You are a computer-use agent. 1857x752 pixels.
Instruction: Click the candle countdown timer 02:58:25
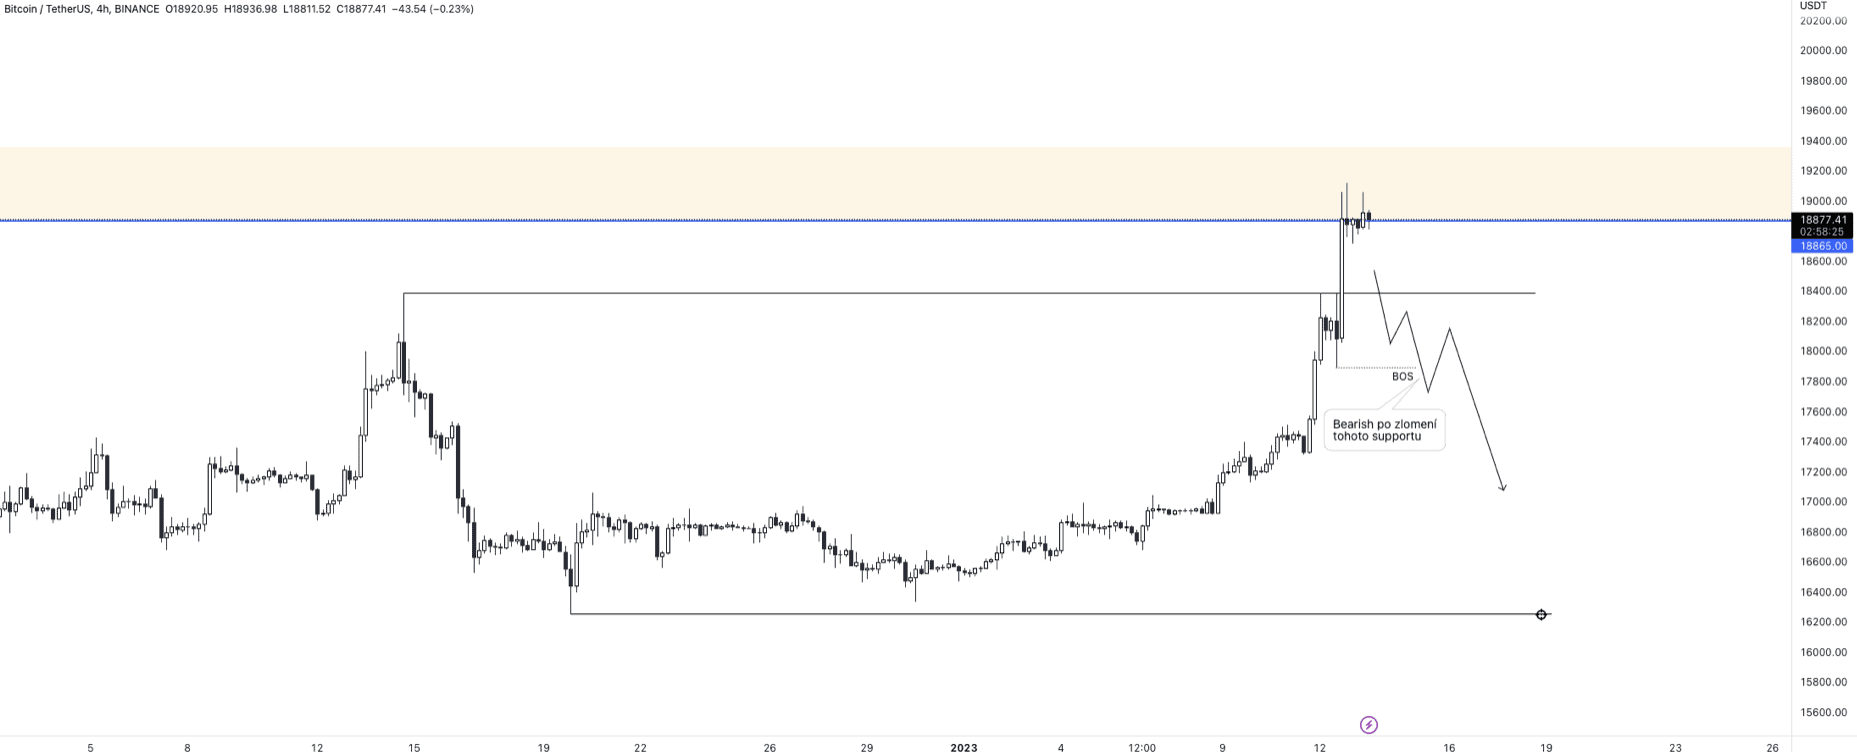click(1823, 232)
